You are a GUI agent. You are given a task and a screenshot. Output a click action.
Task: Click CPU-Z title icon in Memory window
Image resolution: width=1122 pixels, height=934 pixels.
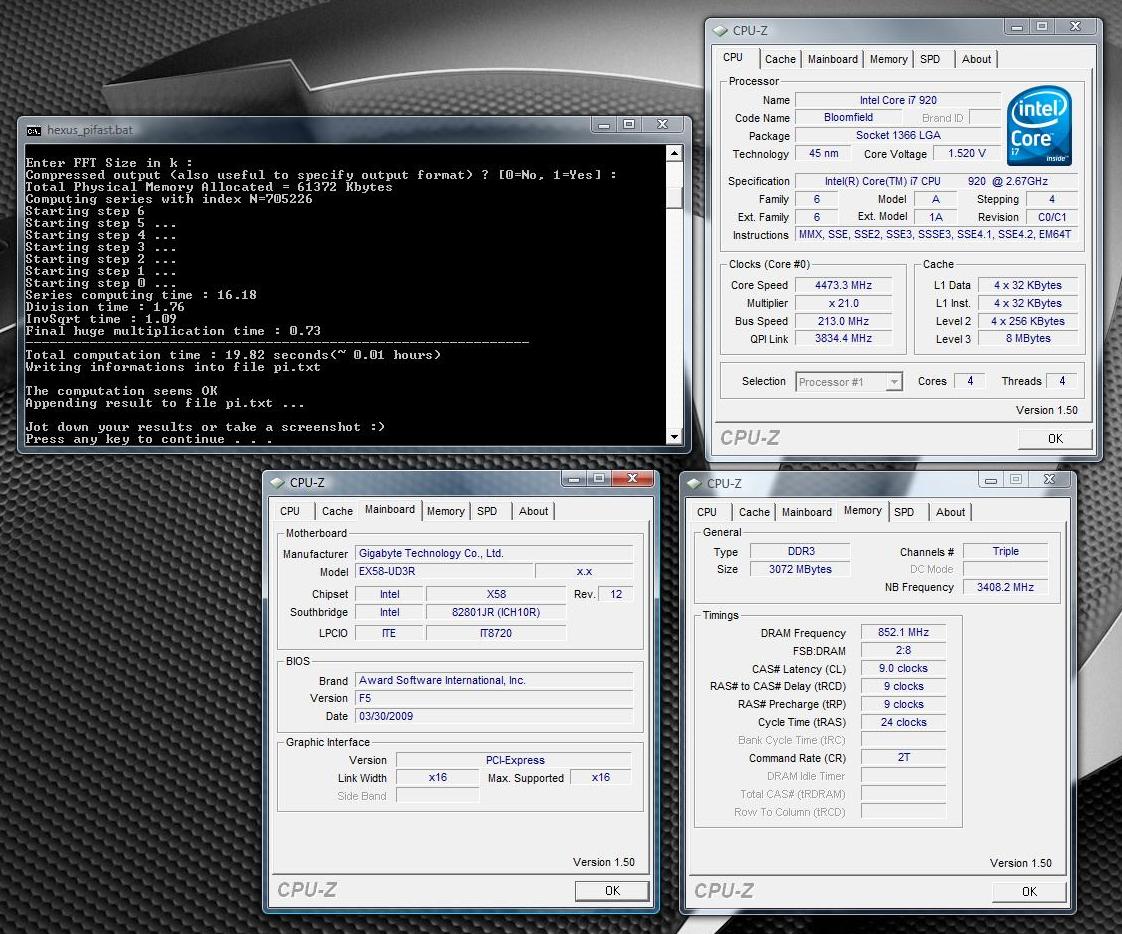694,483
